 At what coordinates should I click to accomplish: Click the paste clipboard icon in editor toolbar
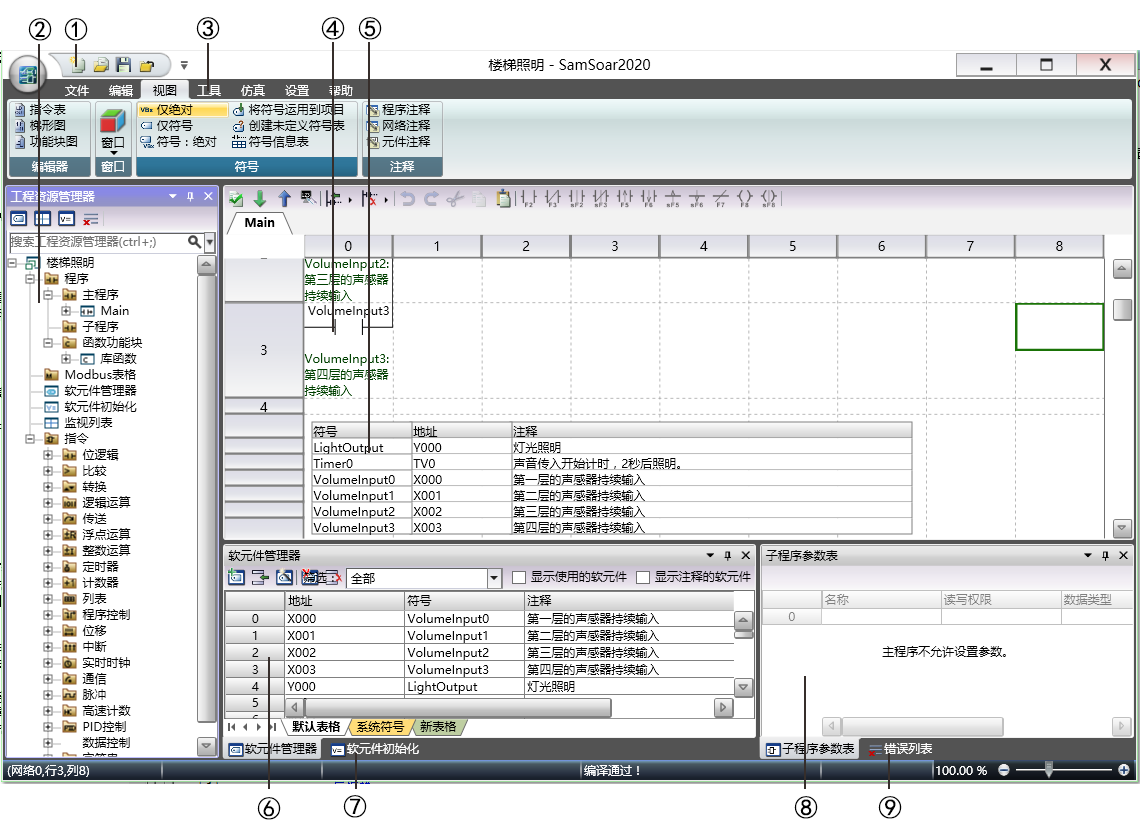[x=504, y=199]
